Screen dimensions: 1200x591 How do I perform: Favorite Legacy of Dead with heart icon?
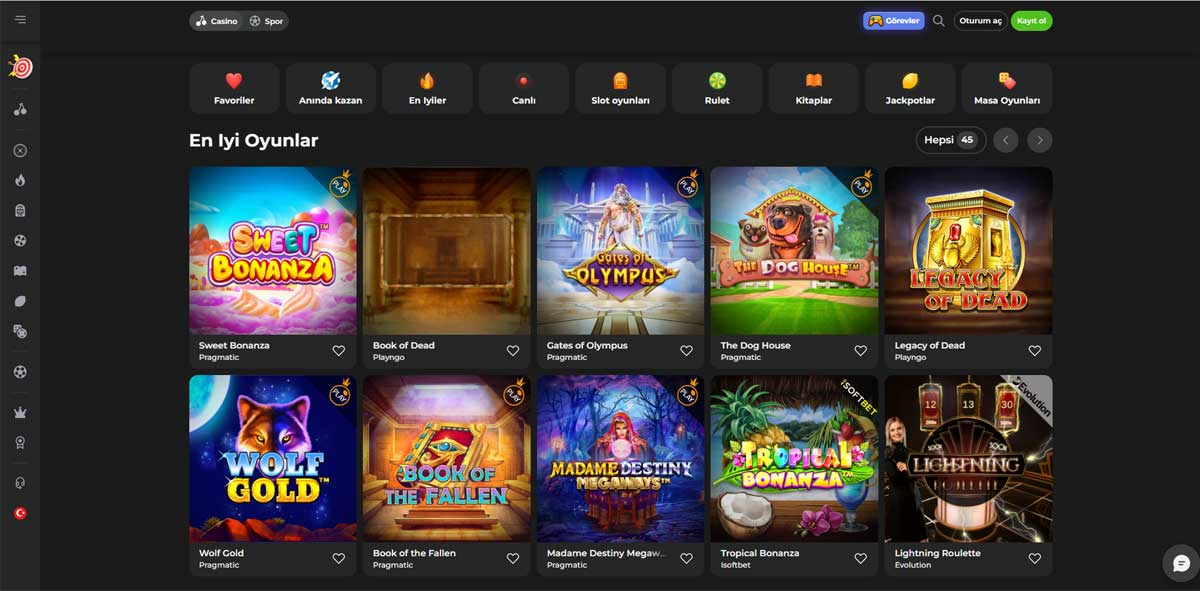[x=1034, y=351]
